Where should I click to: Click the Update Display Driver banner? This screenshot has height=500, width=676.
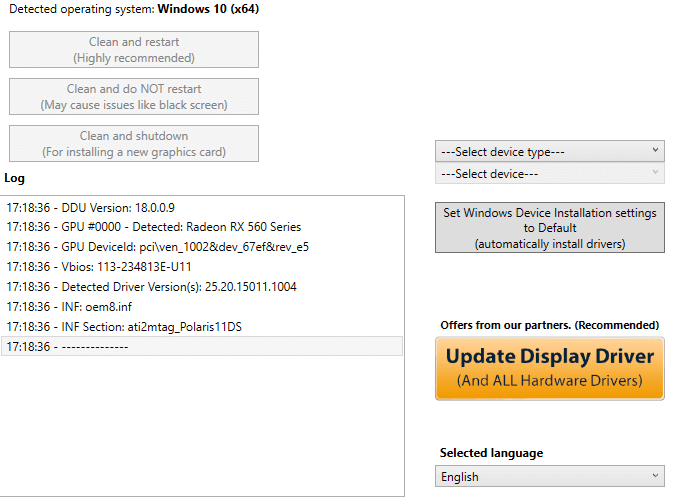point(550,369)
